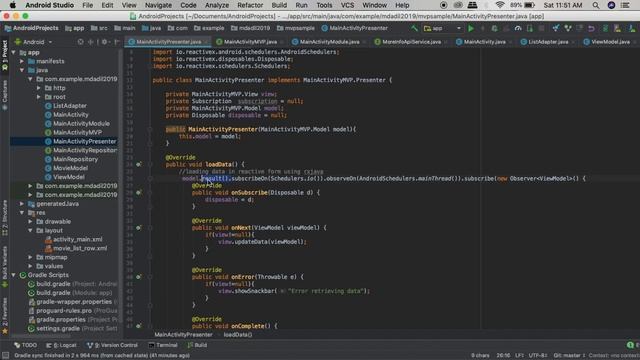The width and height of the screenshot is (640, 360).
Task: Open movie_list_row.xml layout file
Action: pos(80,249)
